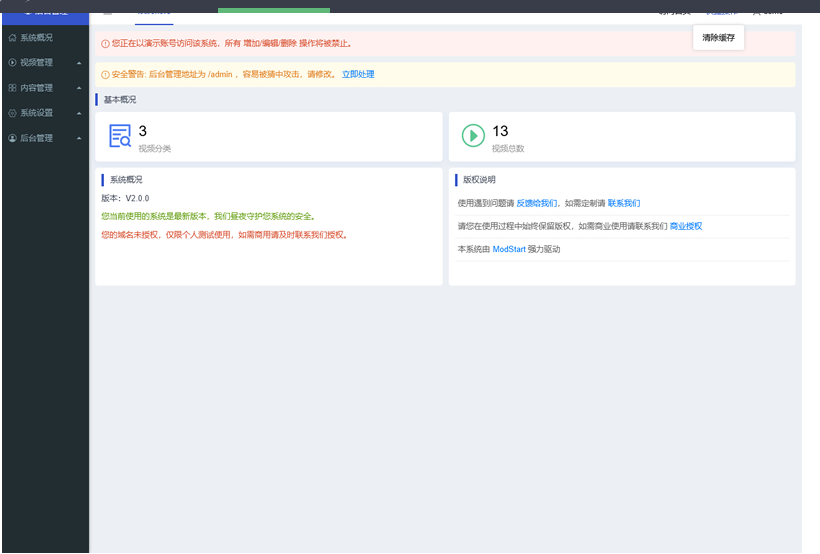Click the 版权说明 panel heading

coord(479,179)
